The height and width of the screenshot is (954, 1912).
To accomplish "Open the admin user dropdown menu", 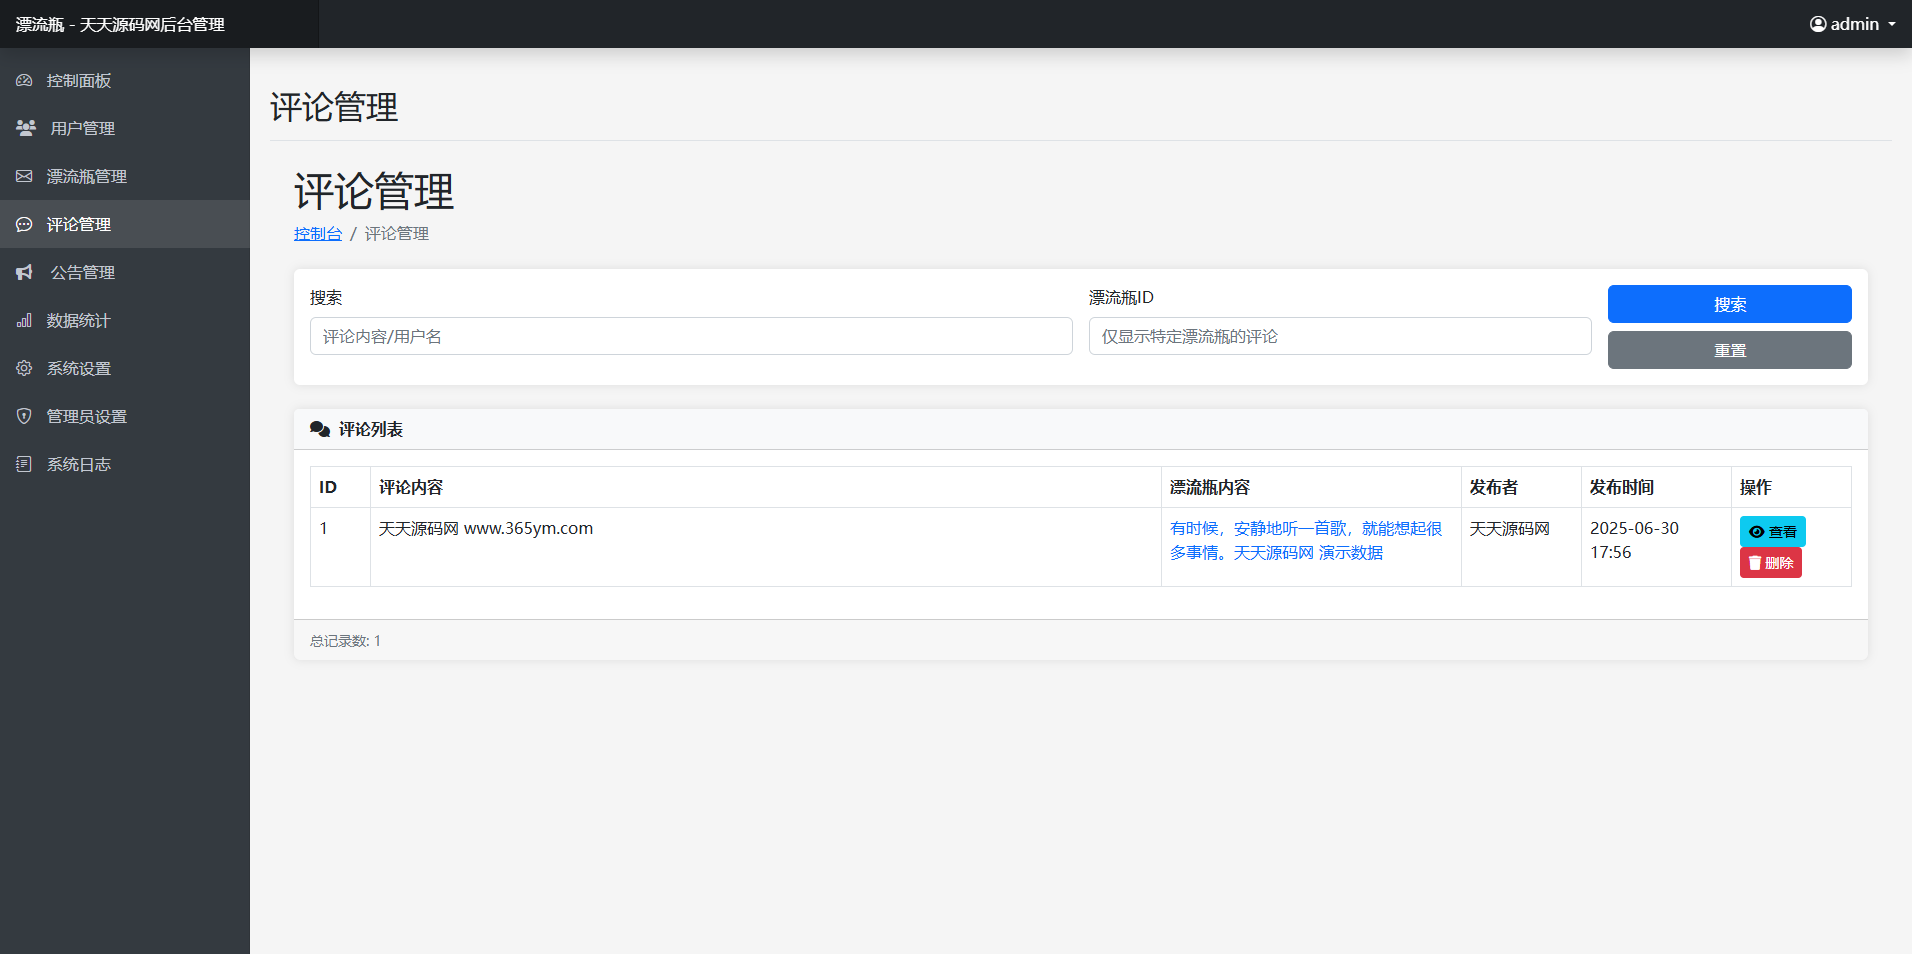I will point(1852,24).
